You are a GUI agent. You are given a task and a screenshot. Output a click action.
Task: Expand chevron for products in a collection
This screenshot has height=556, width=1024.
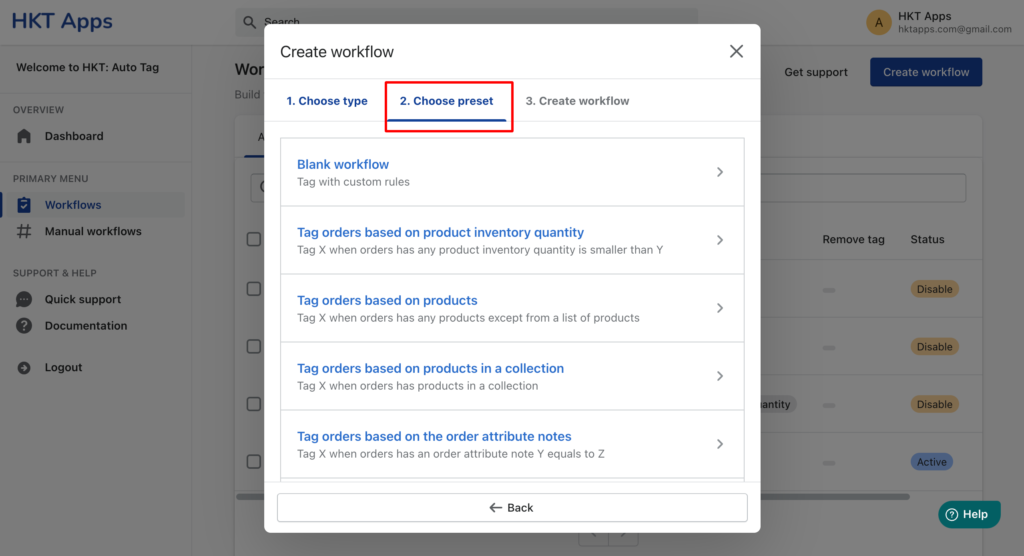(x=720, y=376)
